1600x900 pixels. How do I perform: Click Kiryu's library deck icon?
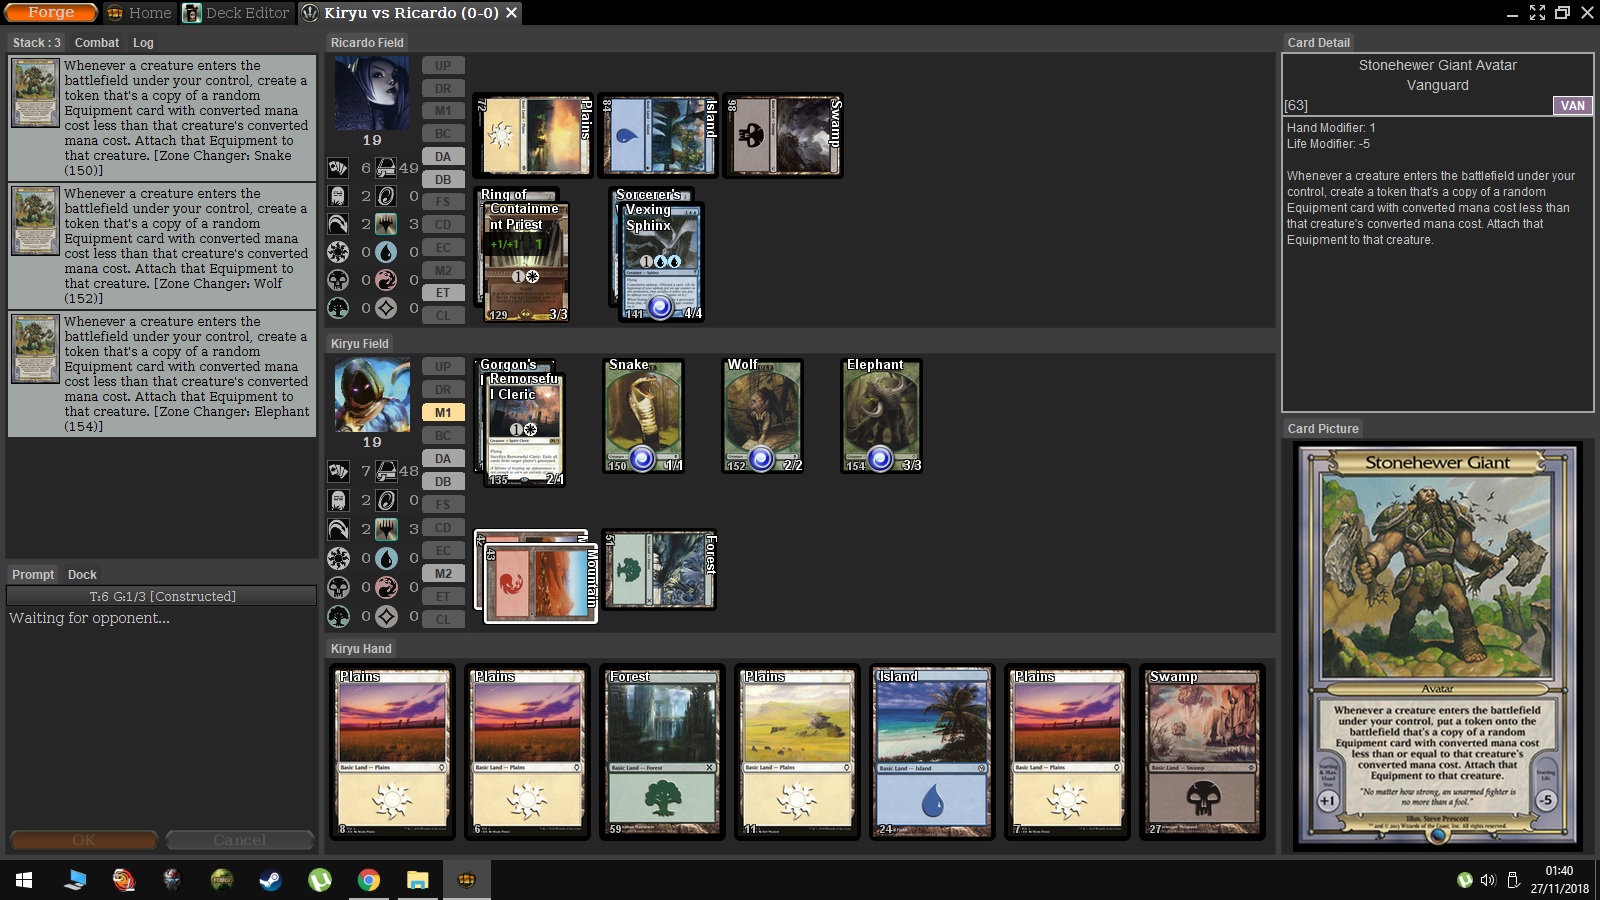[x=386, y=471]
